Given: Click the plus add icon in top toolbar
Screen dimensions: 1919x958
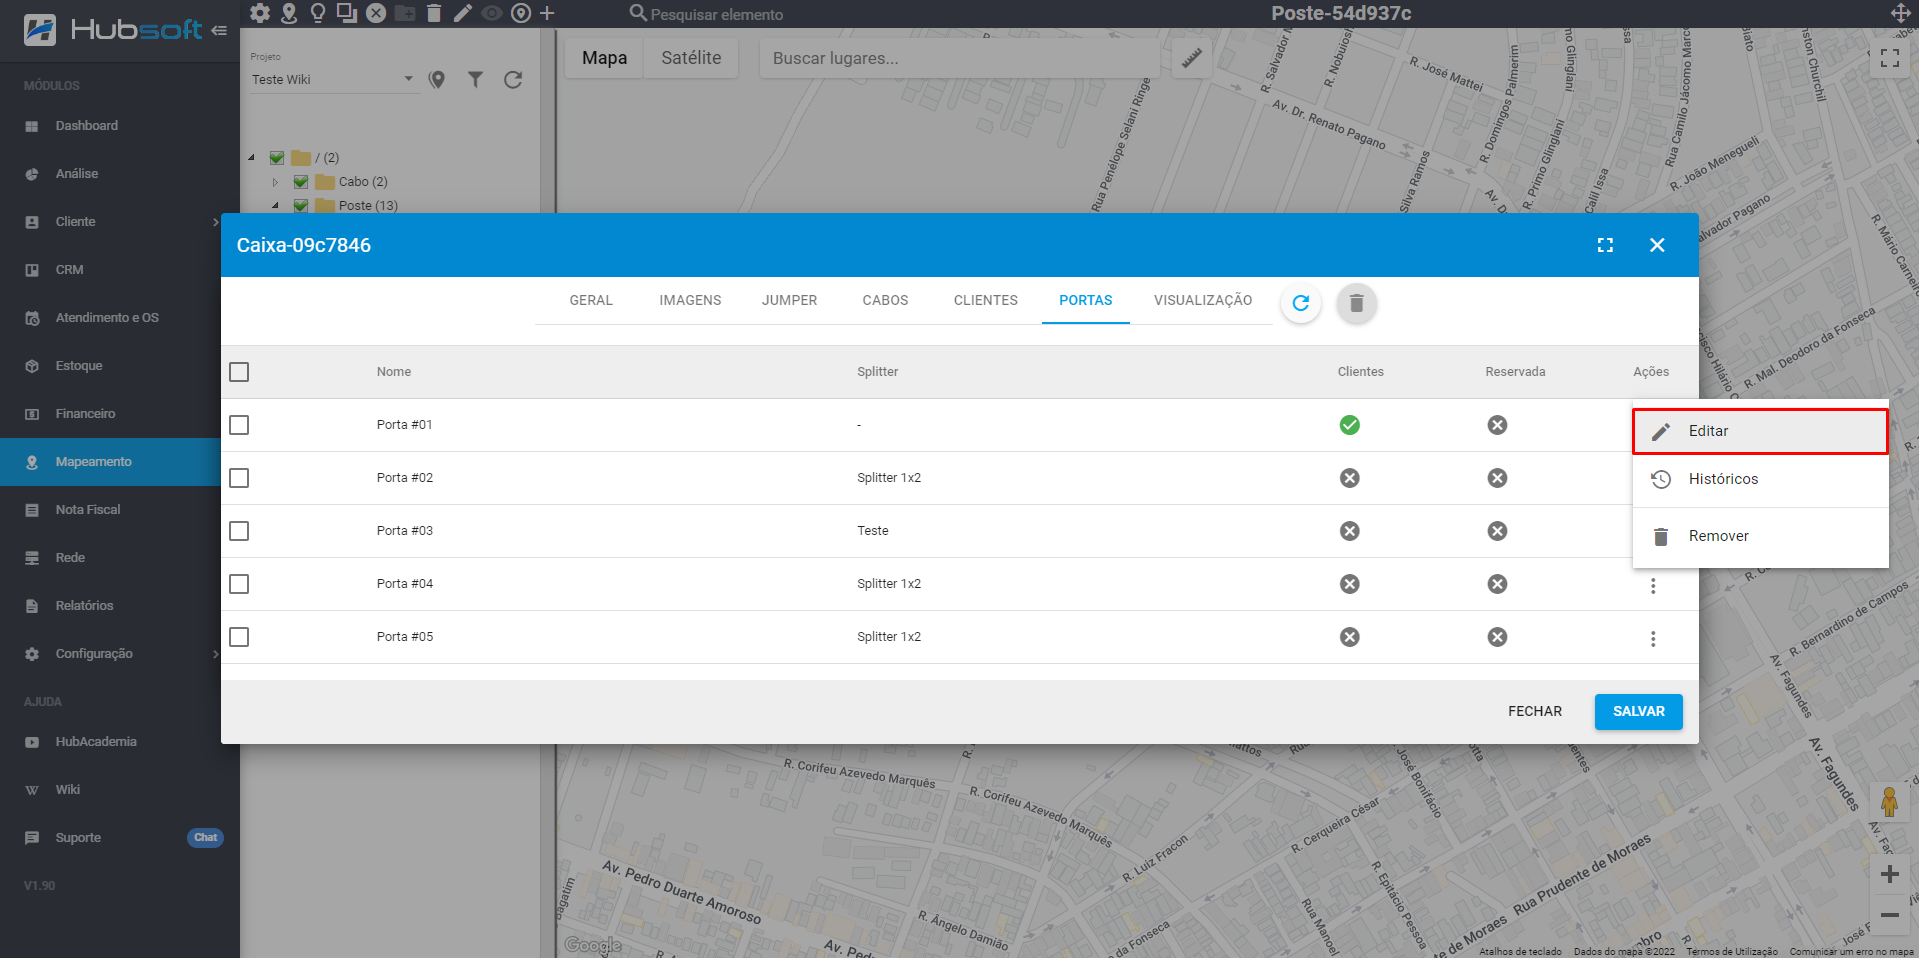Looking at the screenshot, I should coord(547,13).
